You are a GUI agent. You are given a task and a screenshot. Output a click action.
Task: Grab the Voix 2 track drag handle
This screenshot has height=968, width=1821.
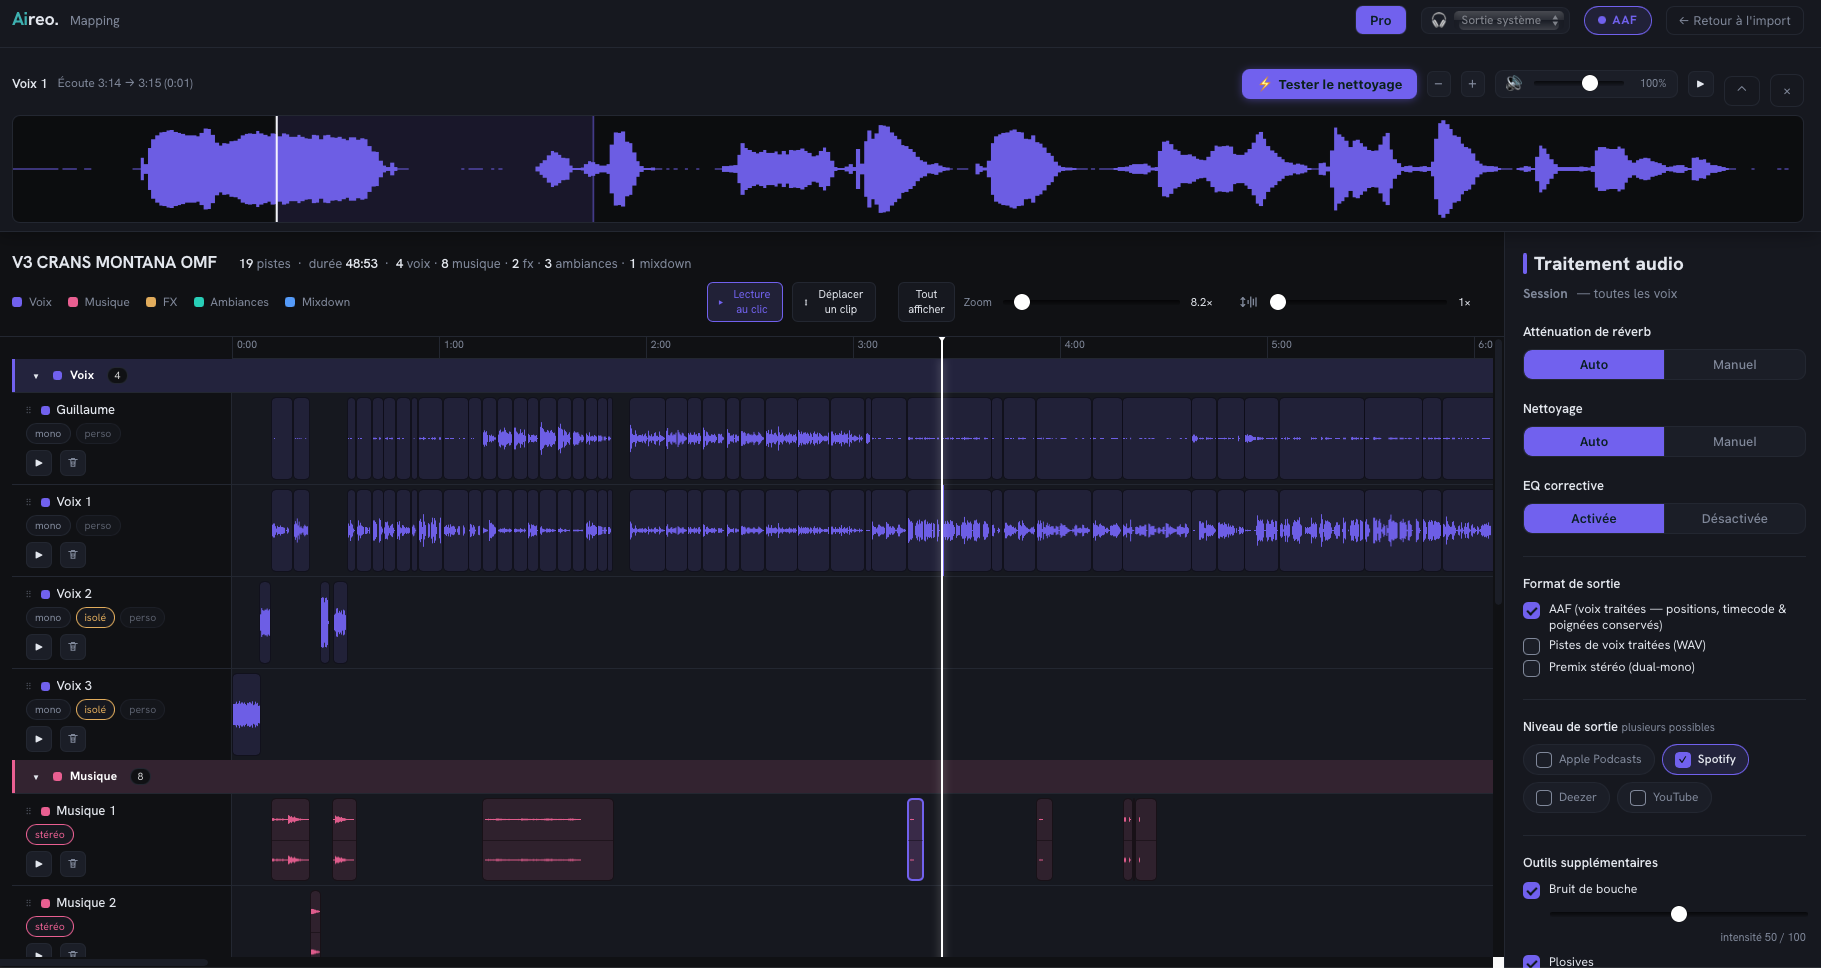click(x=28, y=594)
